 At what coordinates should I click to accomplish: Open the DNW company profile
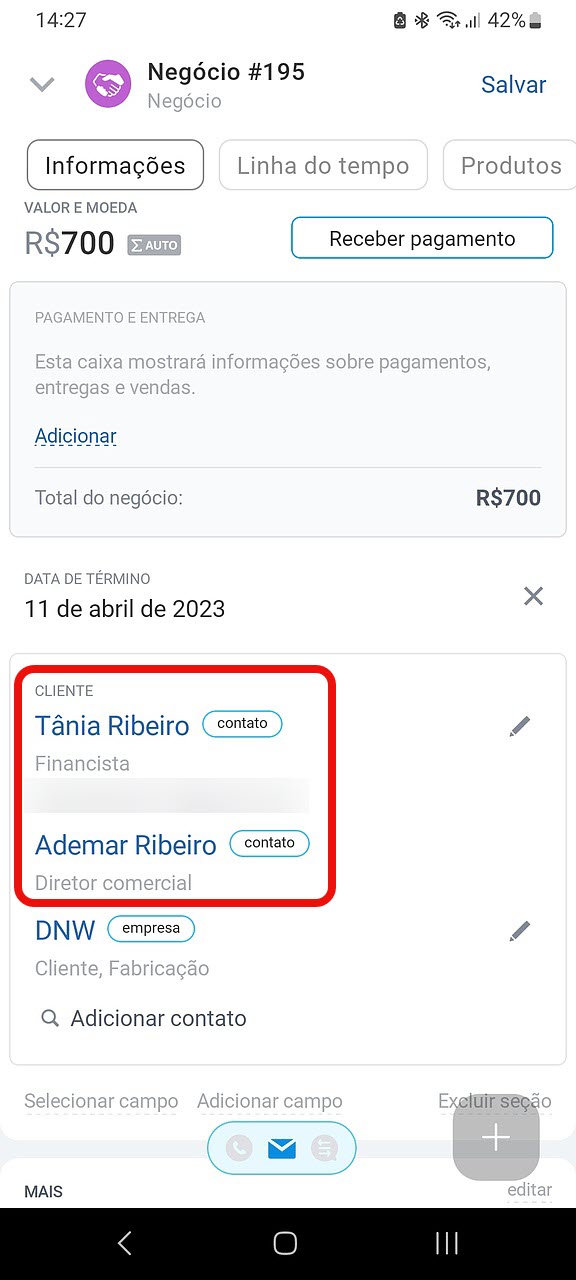(x=65, y=930)
